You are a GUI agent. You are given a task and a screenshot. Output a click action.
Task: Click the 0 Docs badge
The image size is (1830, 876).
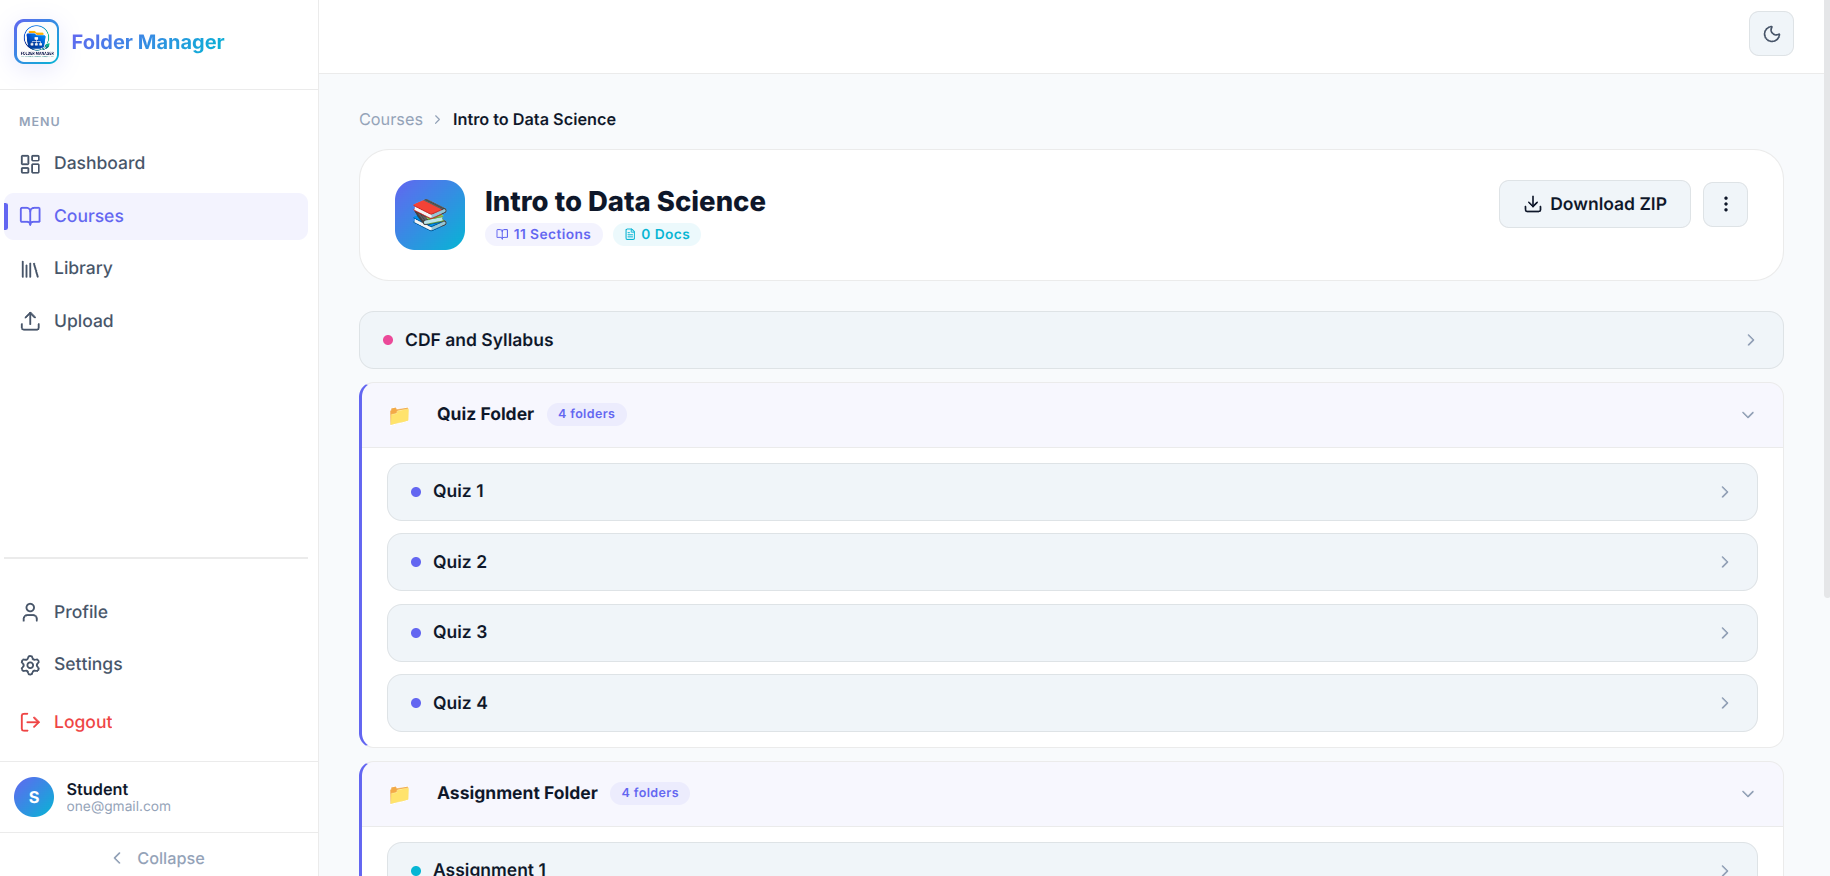point(657,234)
